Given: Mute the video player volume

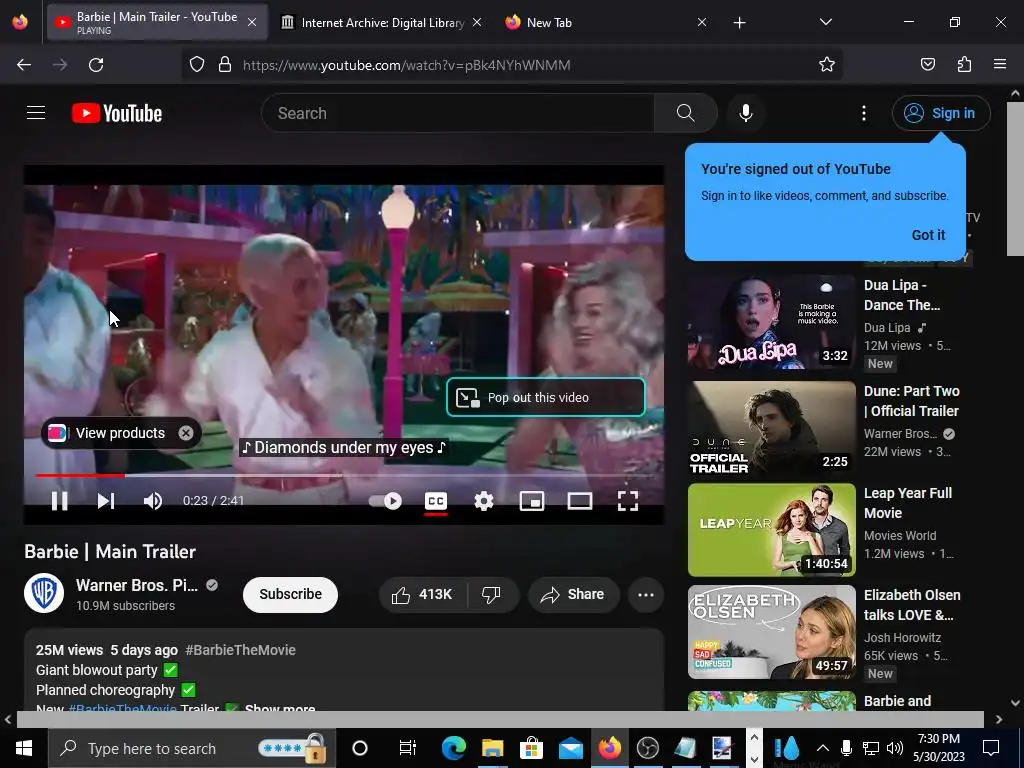Looking at the screenshot, I should (153, 501).
